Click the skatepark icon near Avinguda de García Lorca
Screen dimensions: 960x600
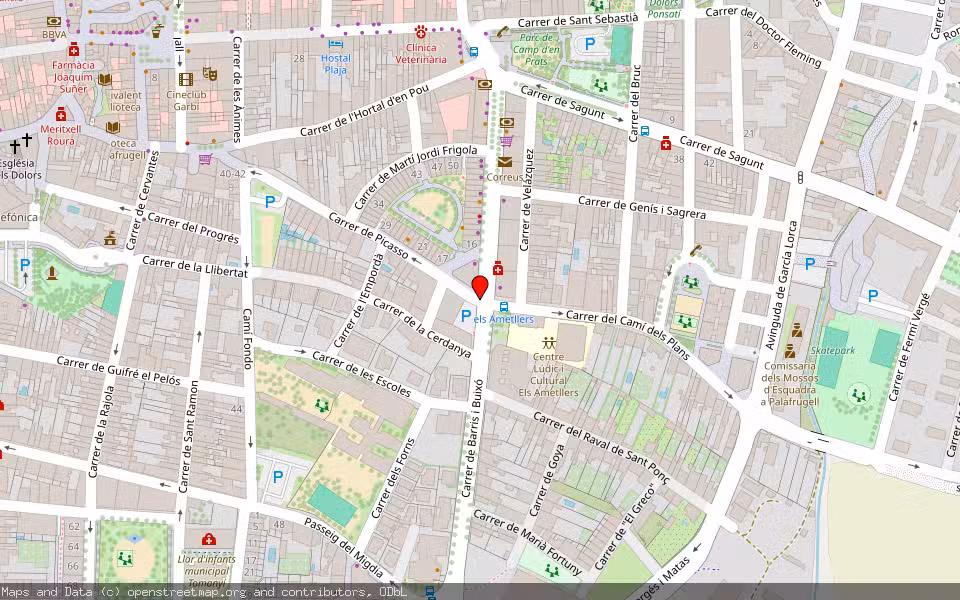[x=834, y=350]
